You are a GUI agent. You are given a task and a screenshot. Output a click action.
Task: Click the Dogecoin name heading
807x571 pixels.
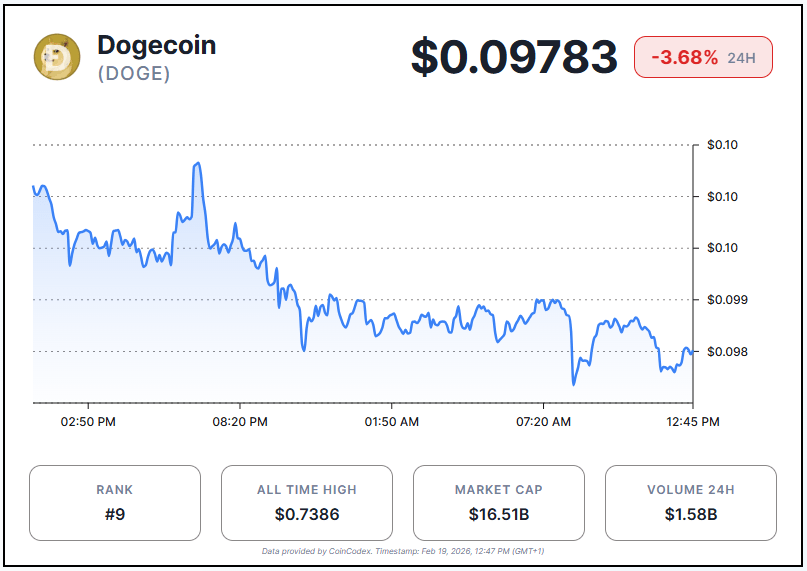(x=156, y=44)
